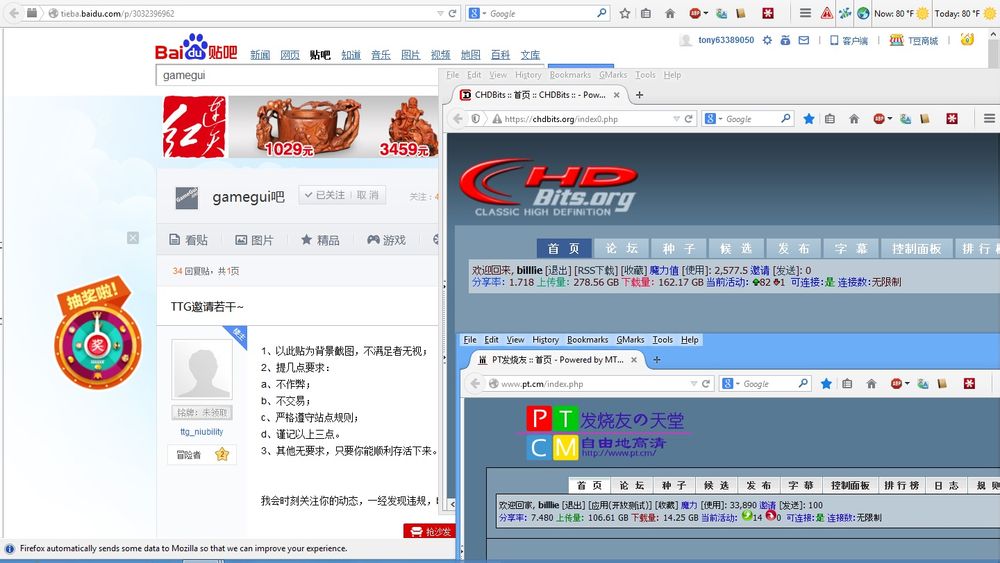This screenshot has width=1000, height=563.
Task: Click Adblock Plus icon in CHDBits window
Action: coord(879,119)
